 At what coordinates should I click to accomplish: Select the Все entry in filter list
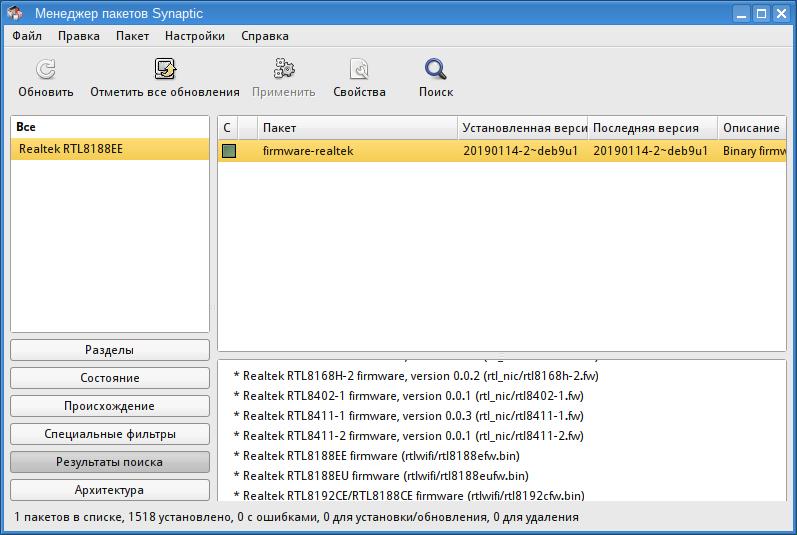pos(110,127)
